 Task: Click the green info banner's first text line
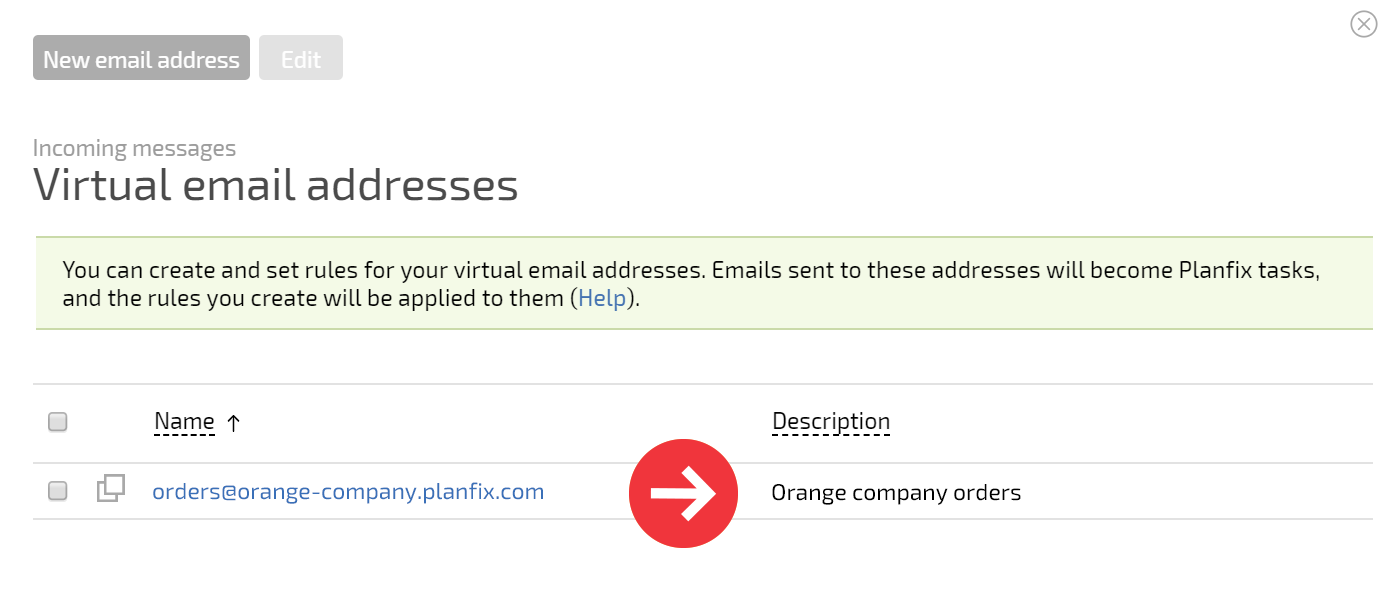(x=691, y=270)
